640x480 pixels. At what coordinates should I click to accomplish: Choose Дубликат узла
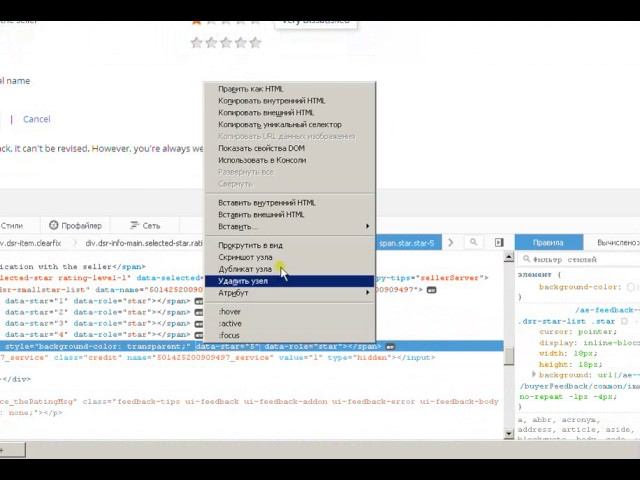click(x=289, y=269)
